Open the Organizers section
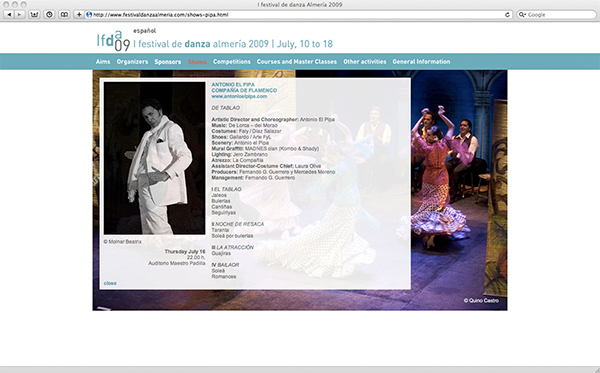Image resolution: width=600 pixels, height=373 pixels. click(x=132, y=62)
